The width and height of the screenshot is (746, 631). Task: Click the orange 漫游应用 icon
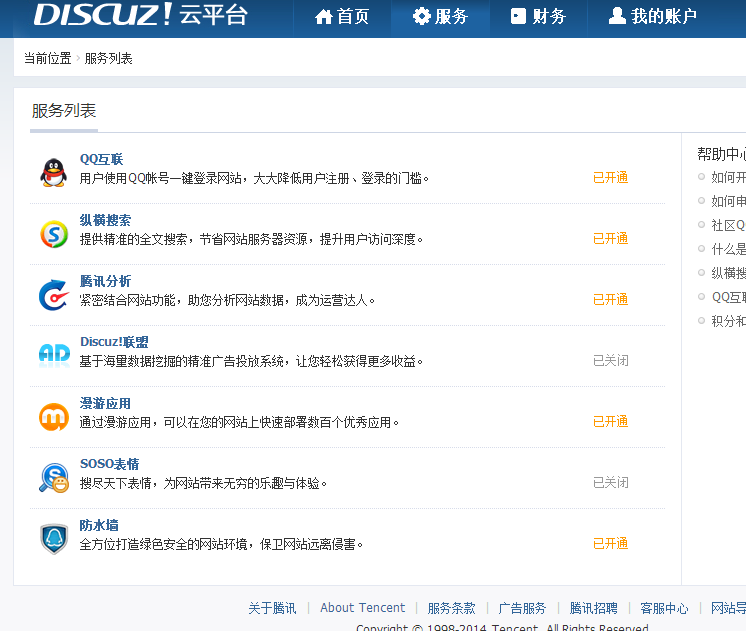point(54,417)
